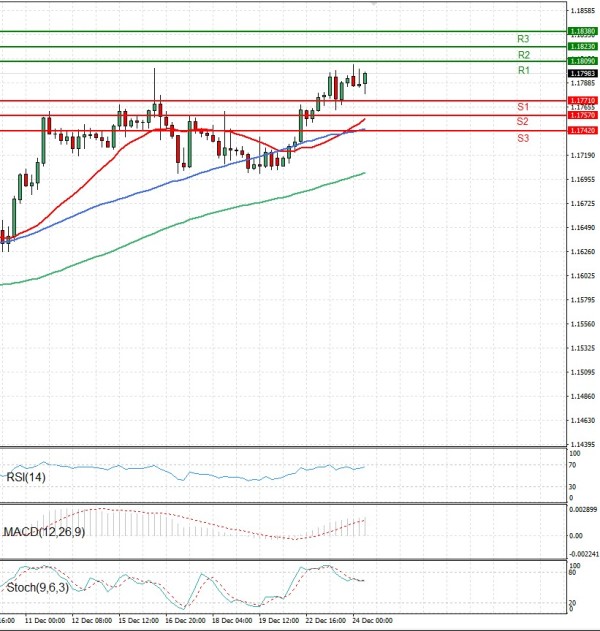Click the 1.17570 red price tag

[x=582, y=115]
